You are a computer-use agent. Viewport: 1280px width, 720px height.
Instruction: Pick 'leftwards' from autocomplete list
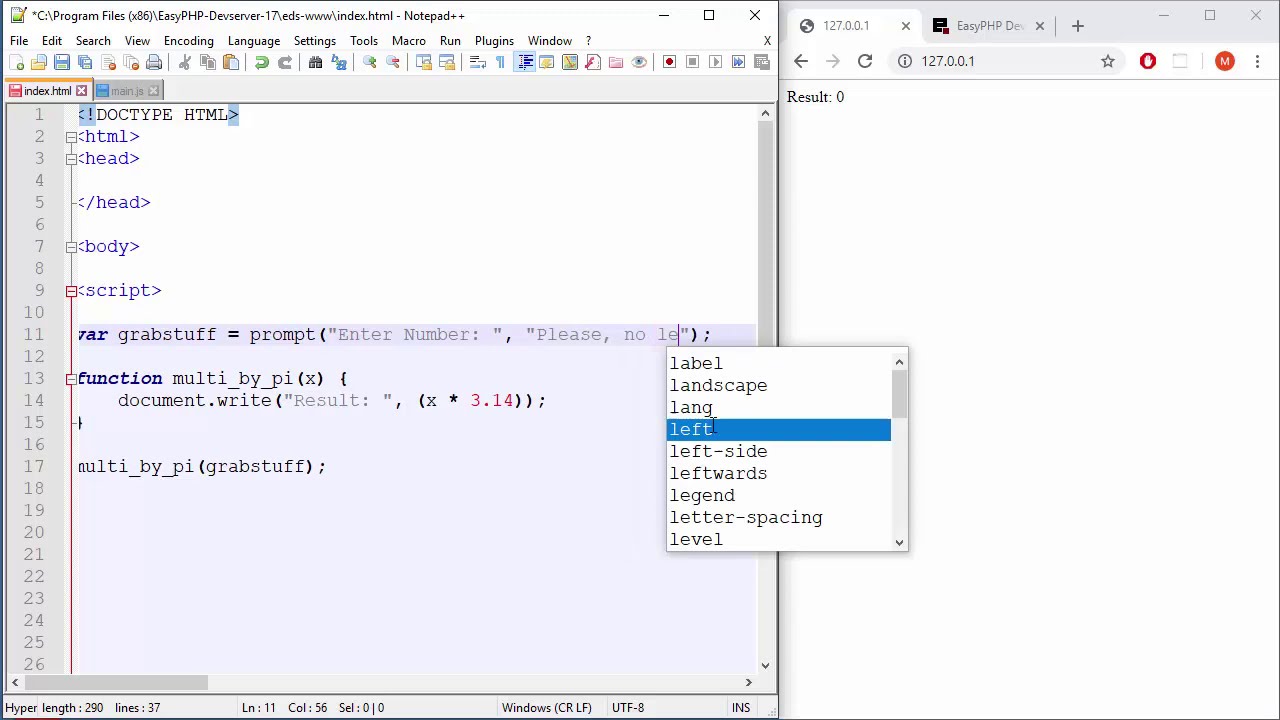tap(779, 473)
